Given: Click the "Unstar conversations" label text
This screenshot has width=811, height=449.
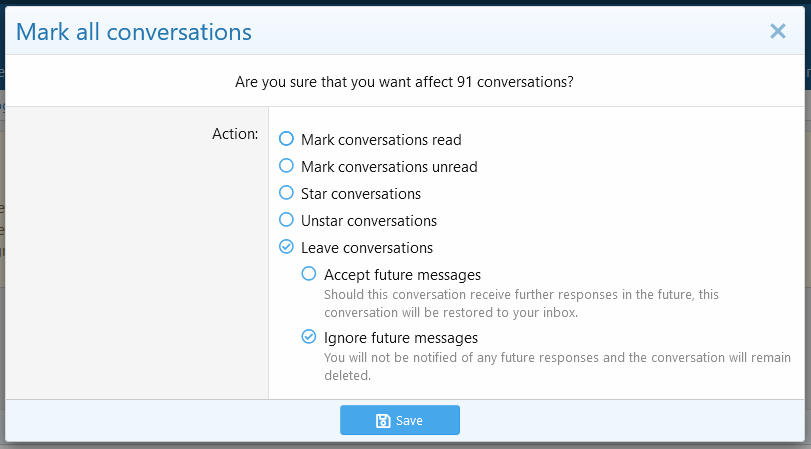Looking at the screenshot, I should click(x=369, y=221).
